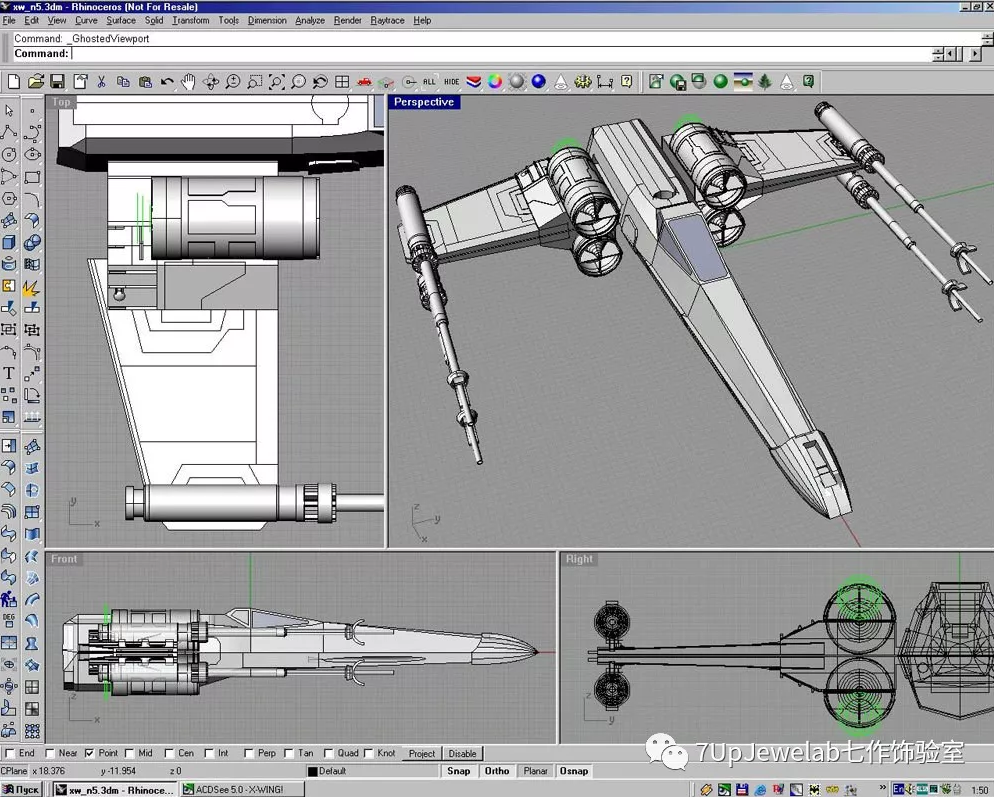Viewport: 994px width, 797px height.
Task: Click the four-viewport layout icon
Action: pyautogui.click(x=342, y=82)
